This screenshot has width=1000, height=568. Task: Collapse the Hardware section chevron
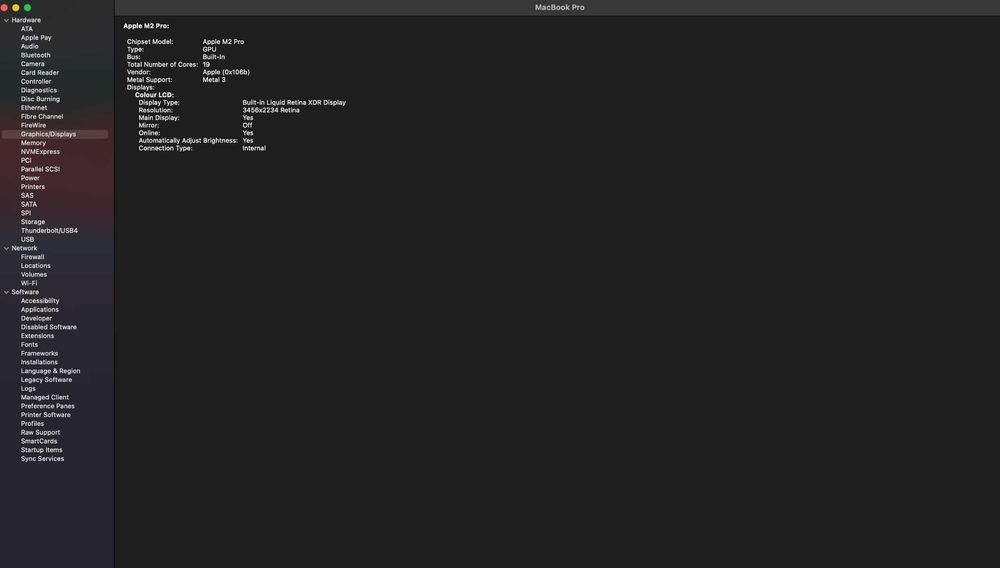coord(6,20)
